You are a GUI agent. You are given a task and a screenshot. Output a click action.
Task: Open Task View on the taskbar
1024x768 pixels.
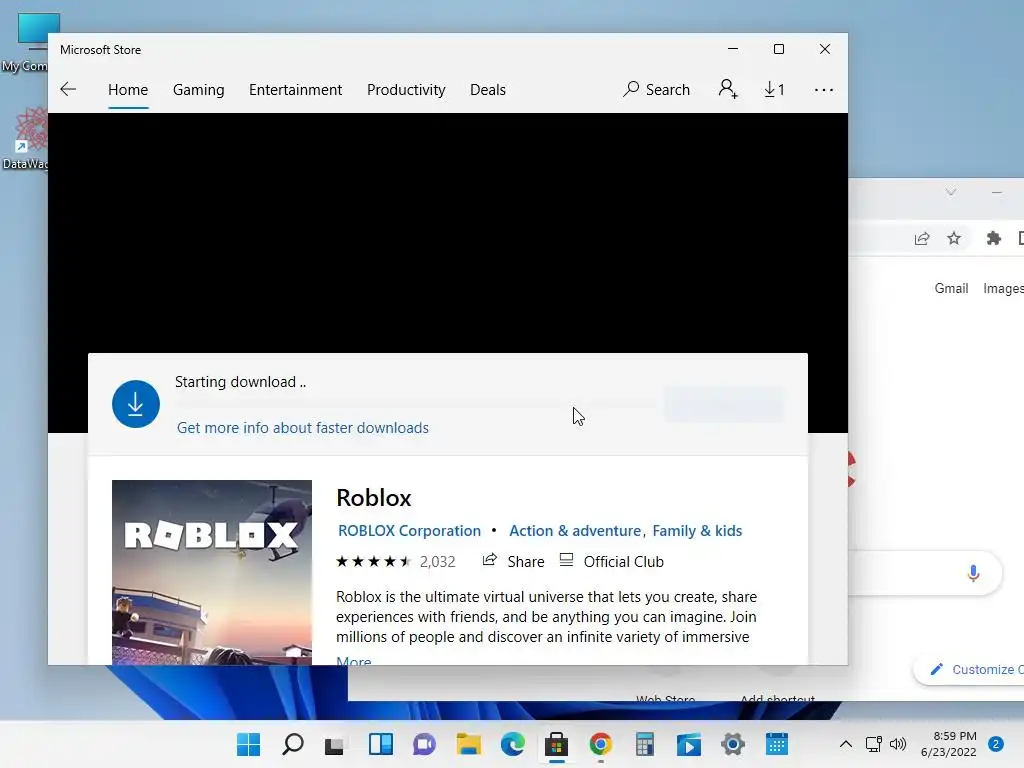click(334, 745)
